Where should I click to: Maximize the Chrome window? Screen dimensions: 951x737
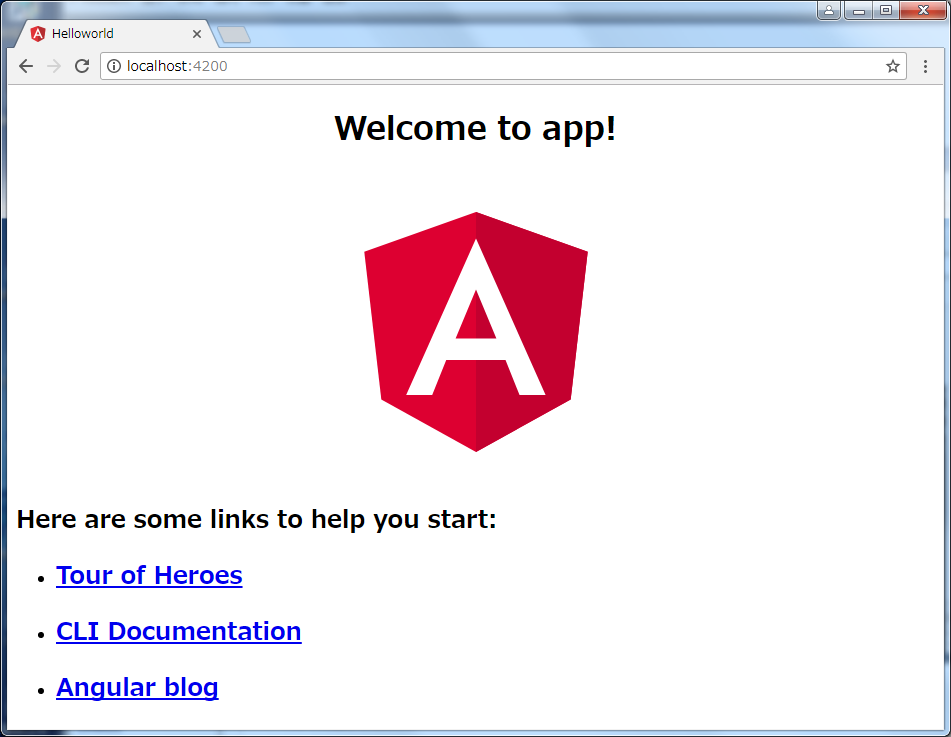point(886,10)
